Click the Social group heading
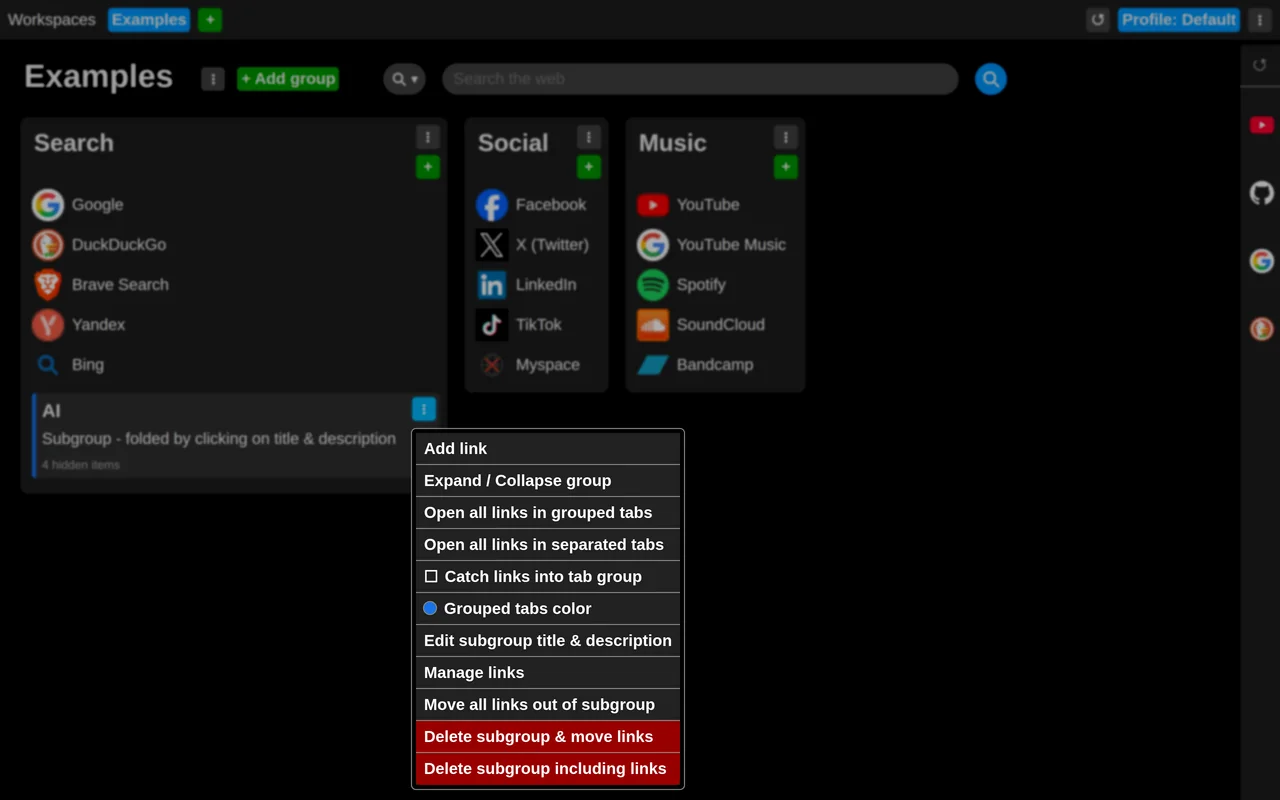Image resolution: width=1280 pixels, height=800 pixels. click(x=513, y=143)
